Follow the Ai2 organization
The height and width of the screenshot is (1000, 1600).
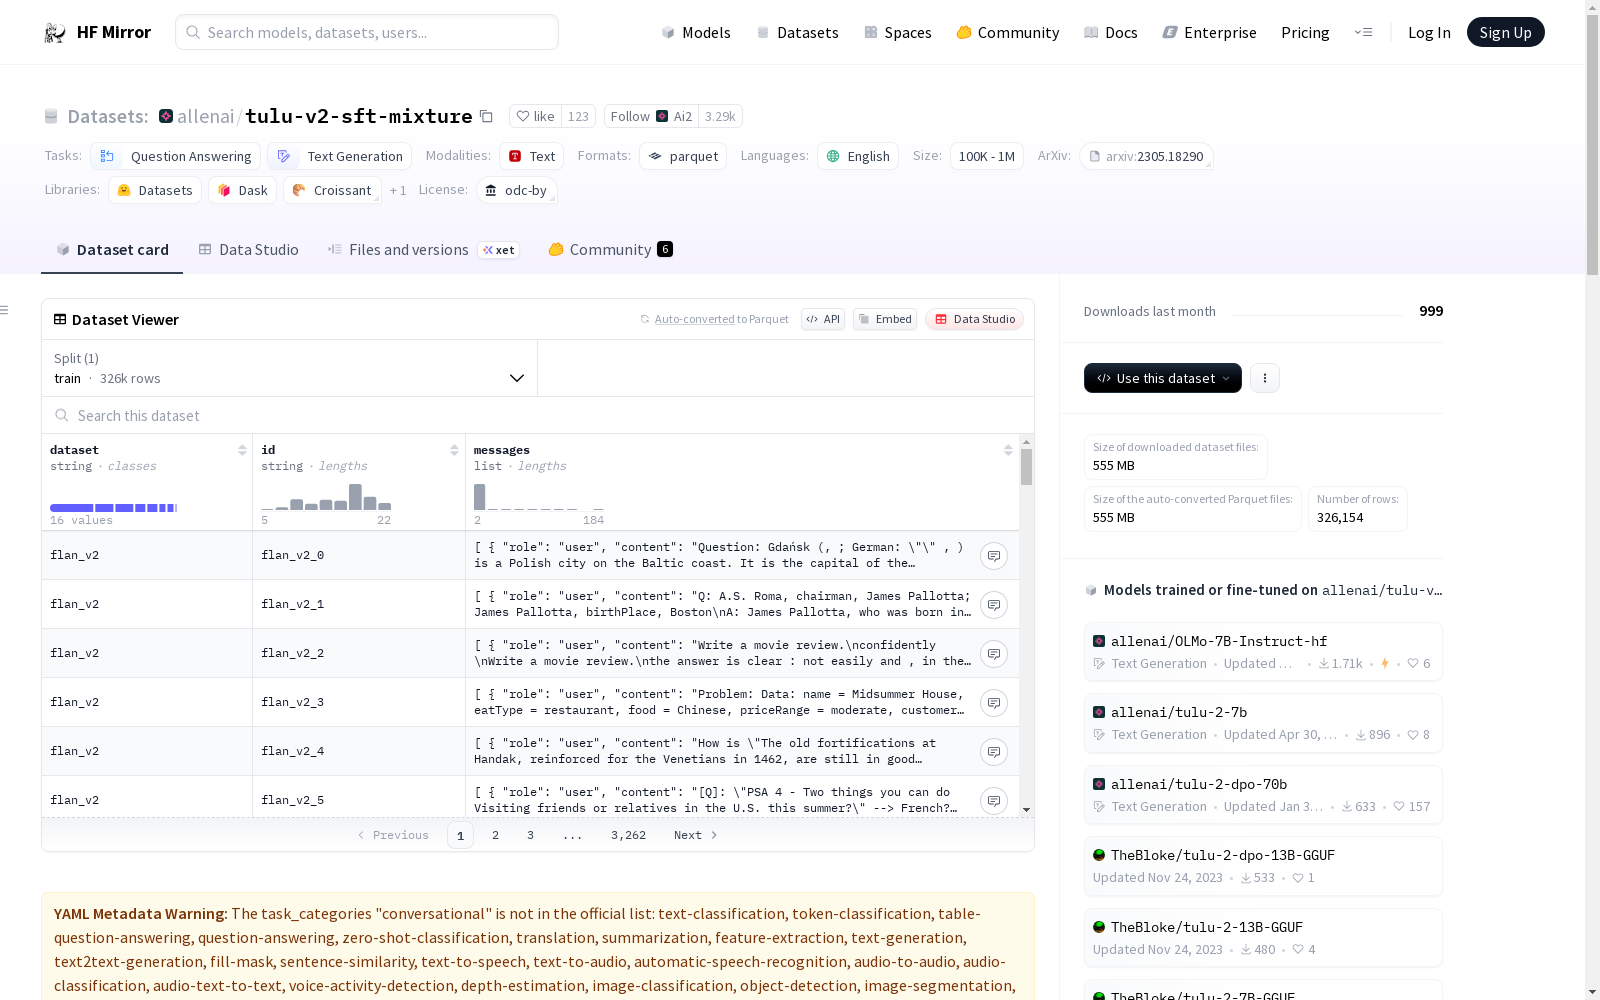tap(651, 116)
